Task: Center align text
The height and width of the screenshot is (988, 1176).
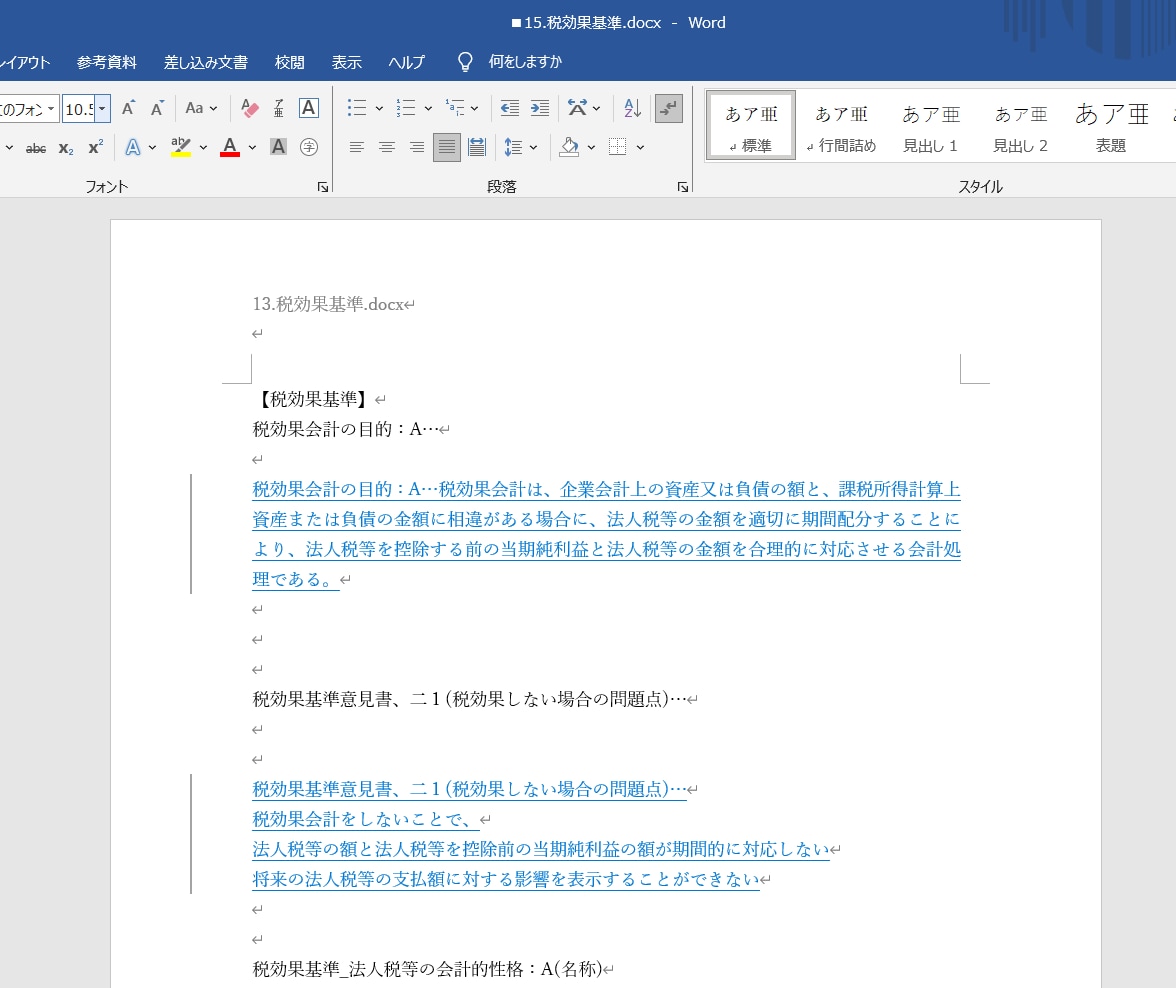Action: [387, 148]
